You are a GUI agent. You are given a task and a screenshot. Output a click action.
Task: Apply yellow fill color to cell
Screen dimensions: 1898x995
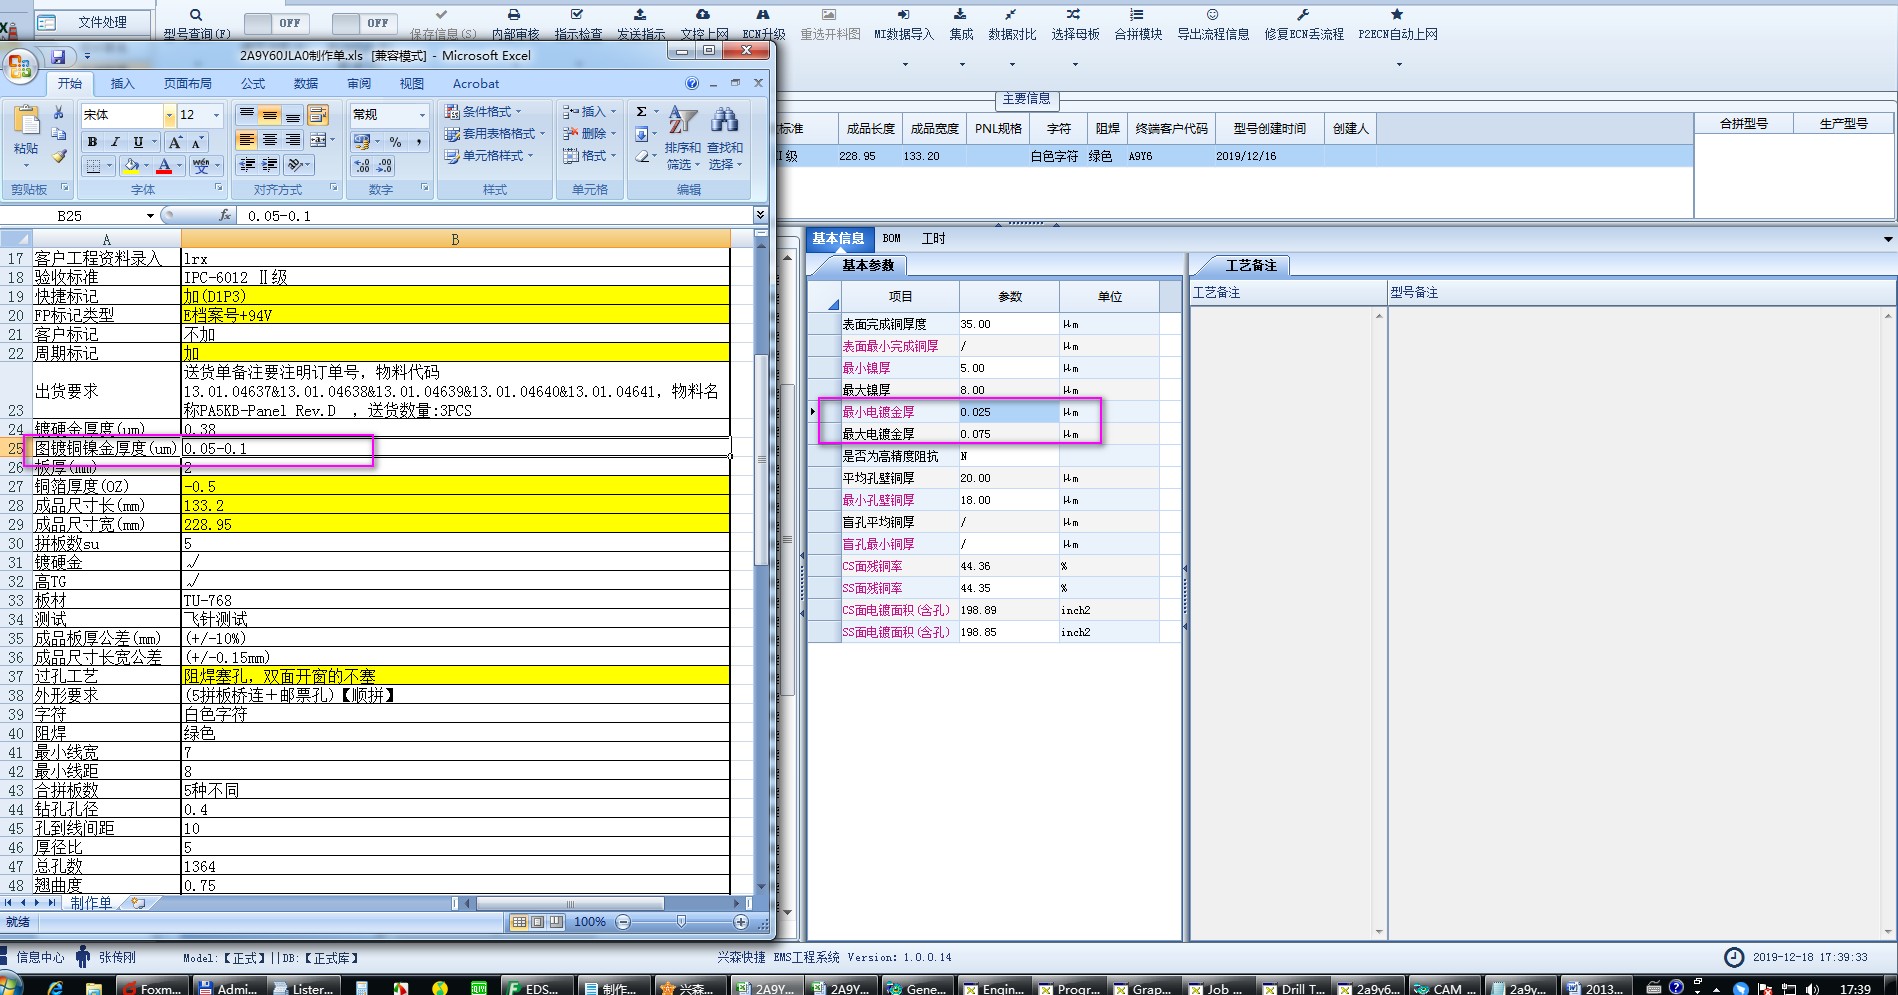click(131, 166)
